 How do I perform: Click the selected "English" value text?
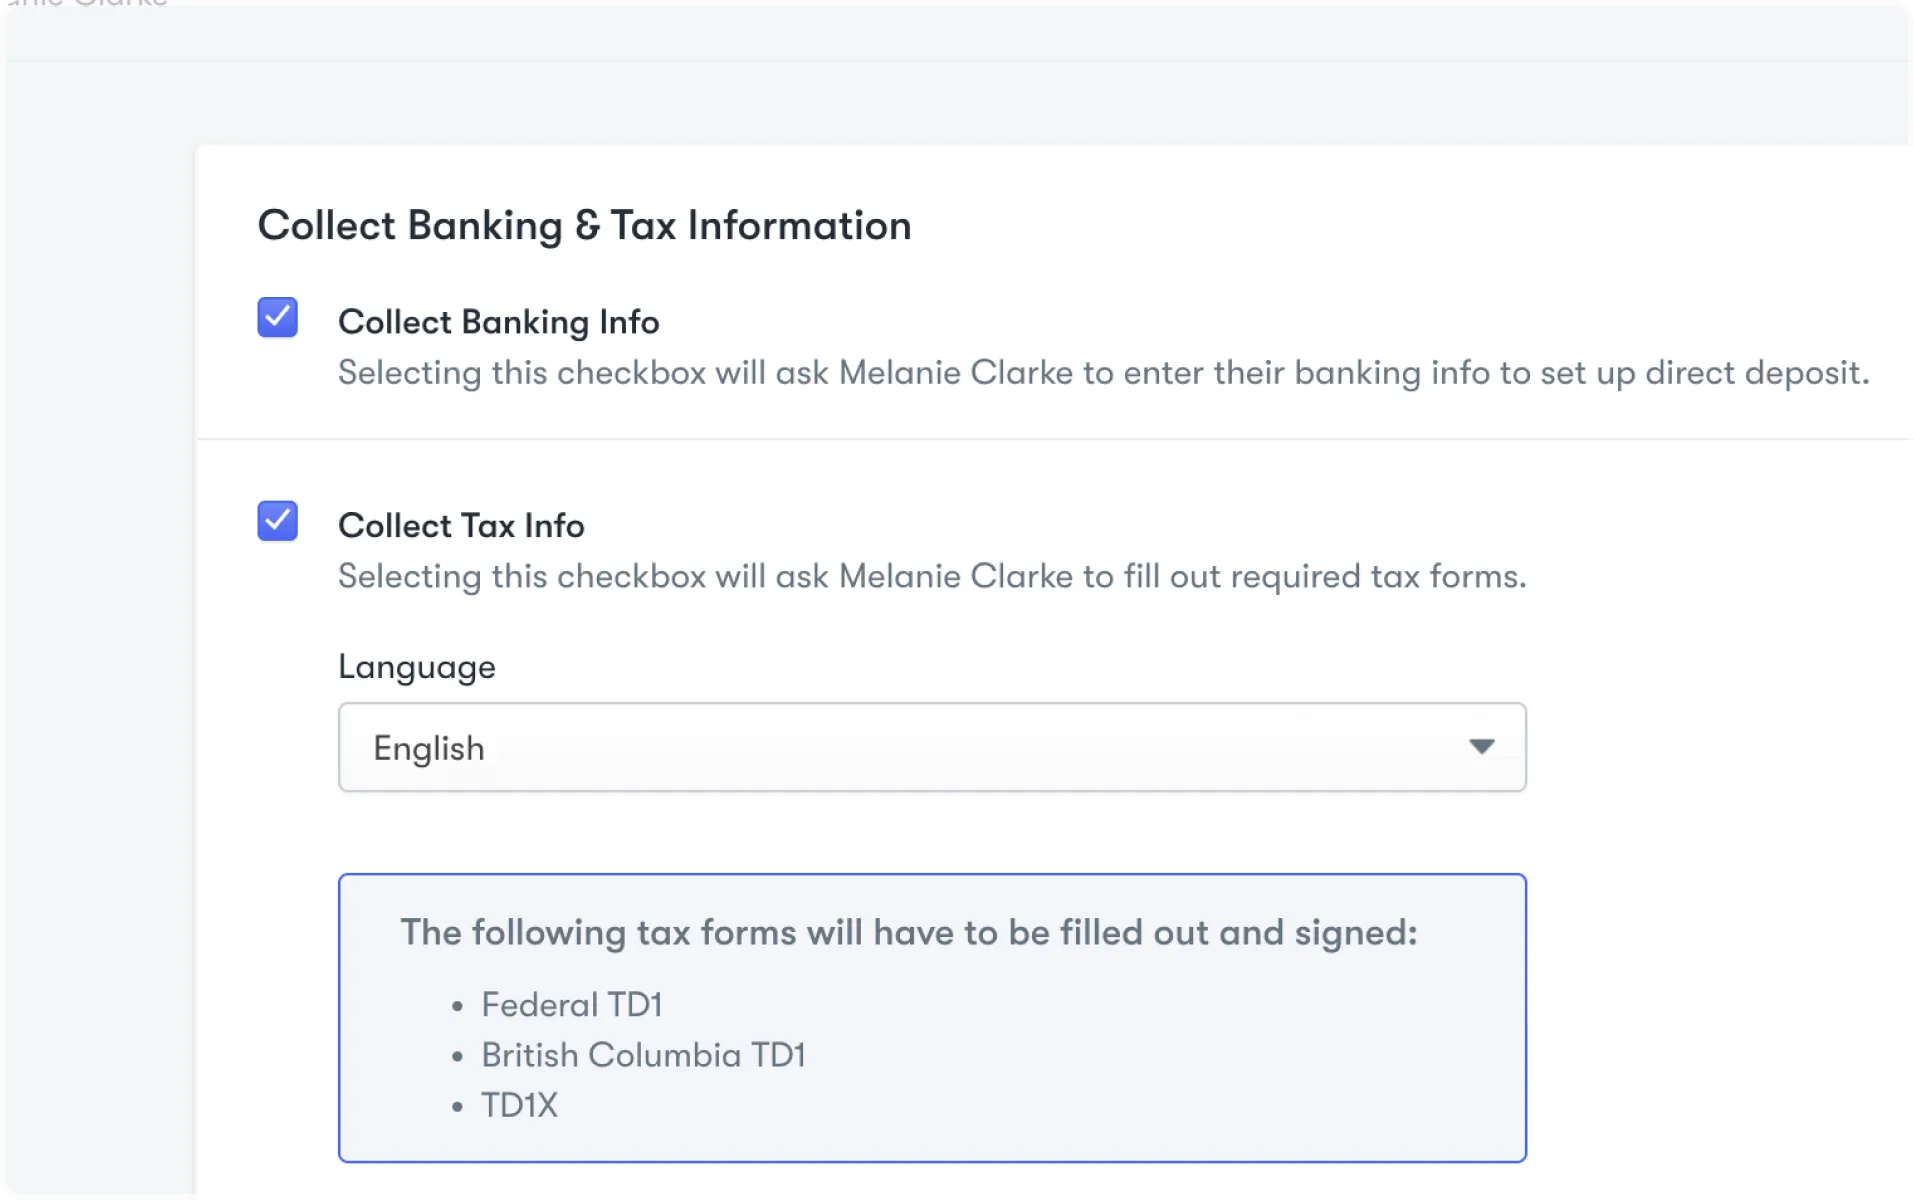pyautogui.click(x=428, y=749)
